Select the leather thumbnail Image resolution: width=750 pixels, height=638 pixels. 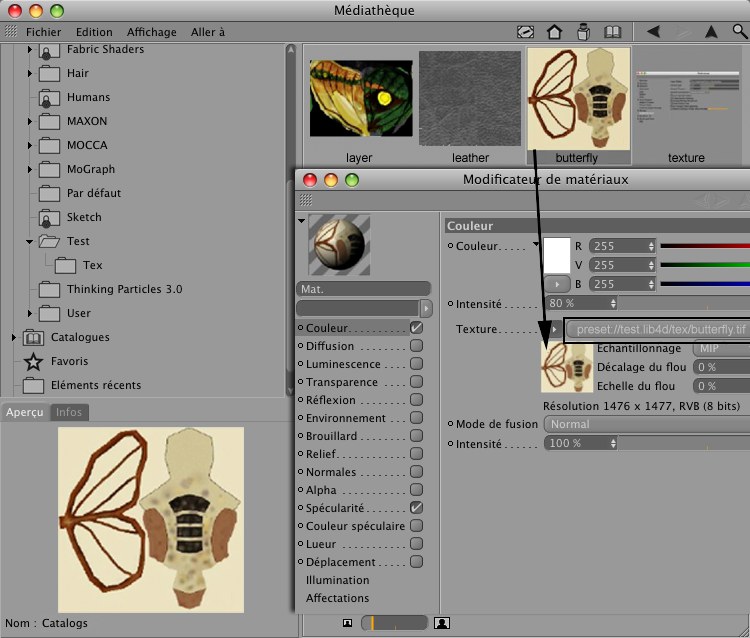click(470, 100)
